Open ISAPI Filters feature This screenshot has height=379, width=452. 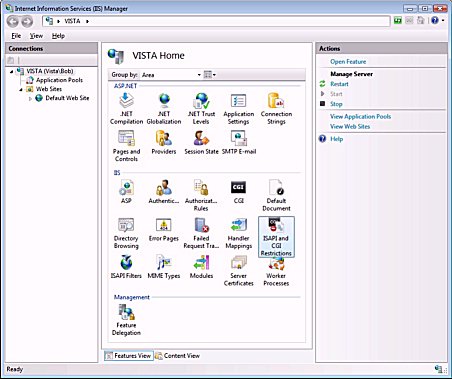126,267
